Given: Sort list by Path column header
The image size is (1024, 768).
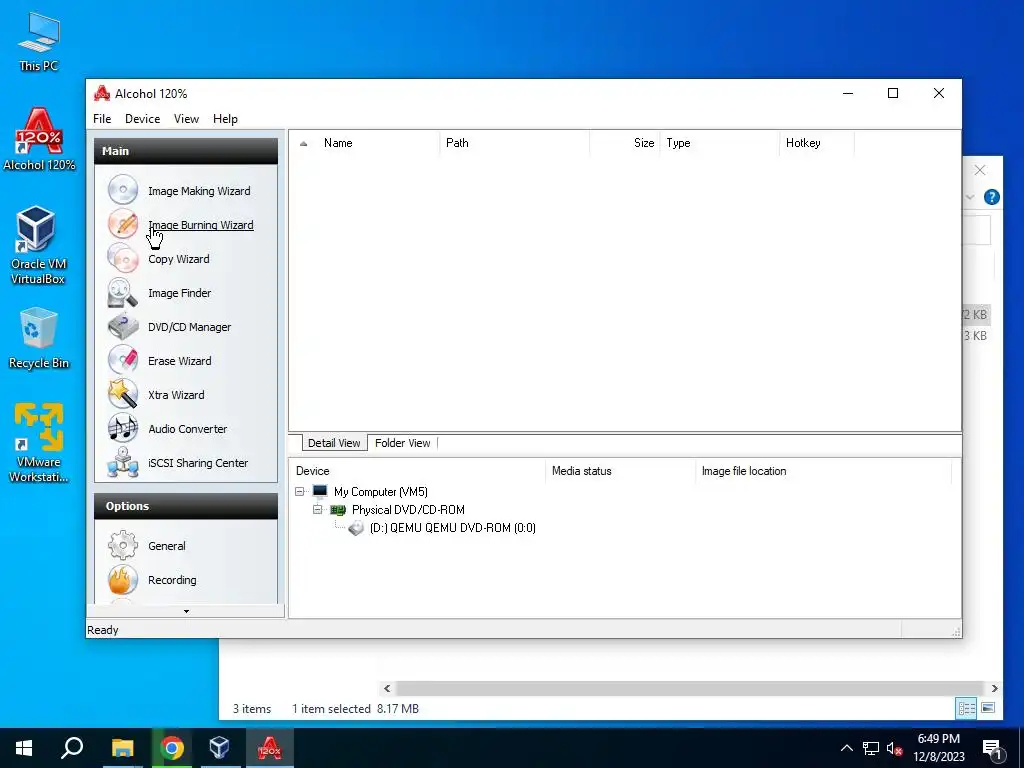Looking at the screenshot, I should (515, 143).
